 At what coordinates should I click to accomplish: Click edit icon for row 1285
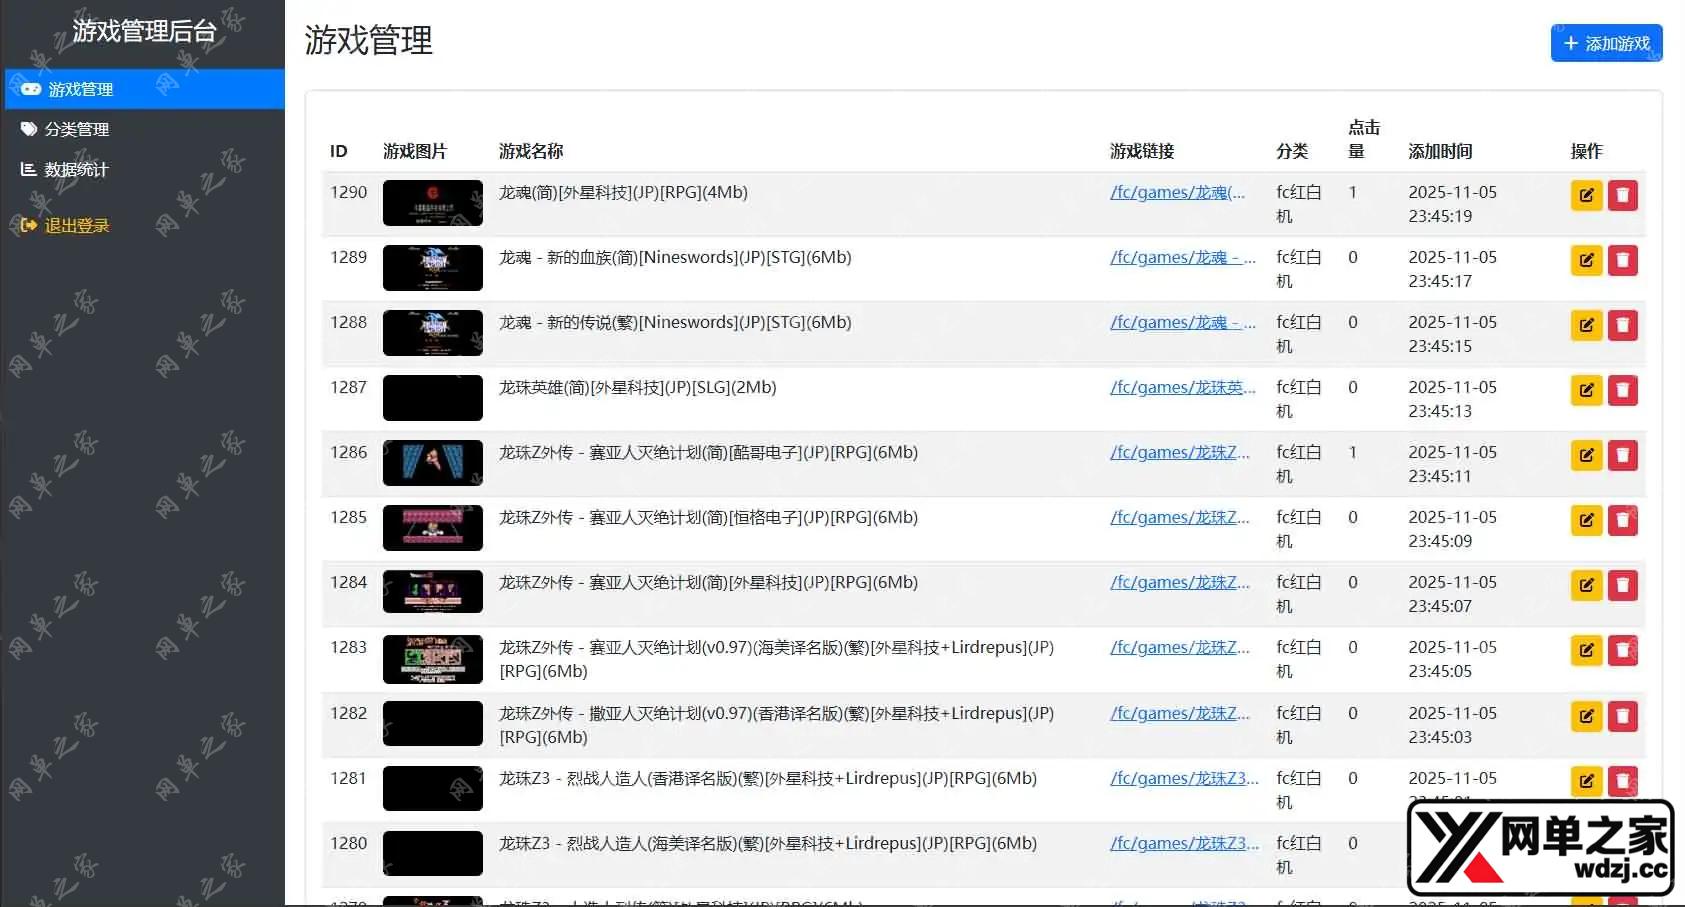point(1586,521)
